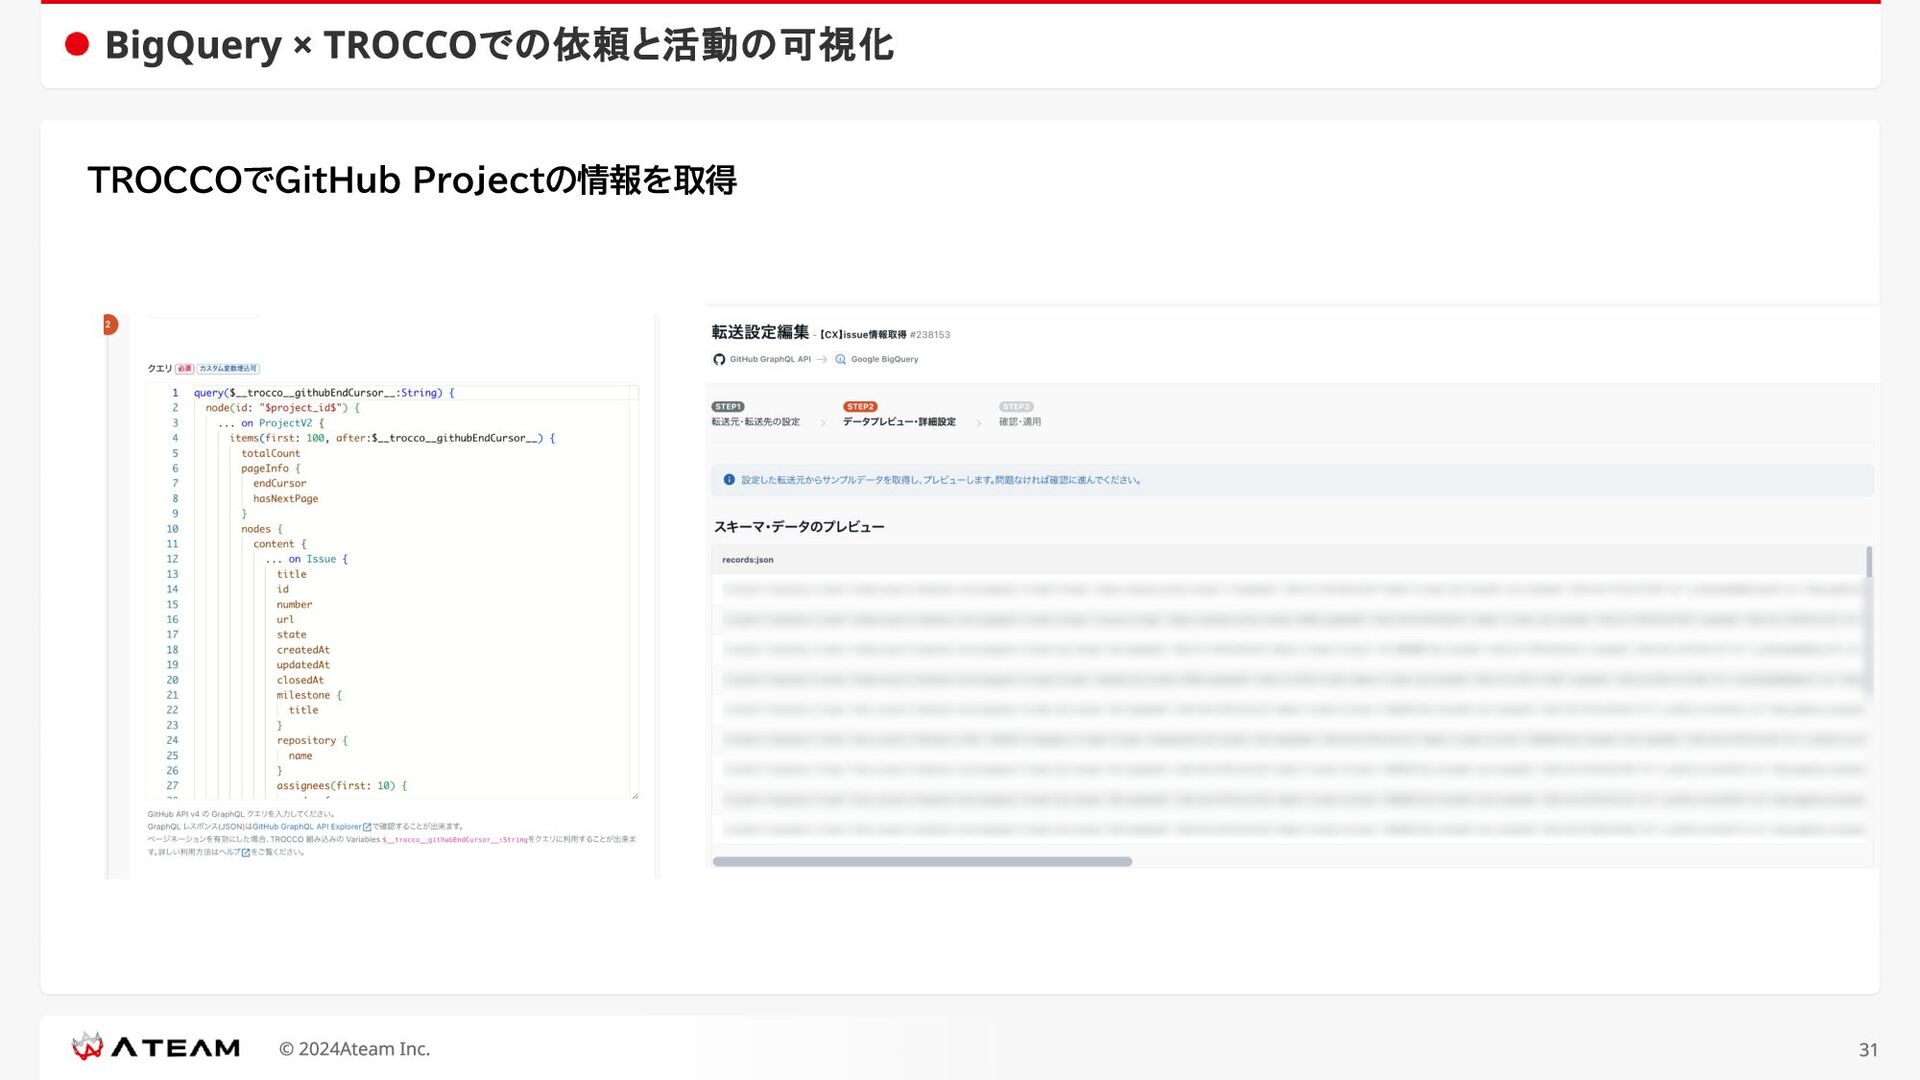Click the page number 31
Screen dimensions: 1920x1080
tap(1868, 1049)
